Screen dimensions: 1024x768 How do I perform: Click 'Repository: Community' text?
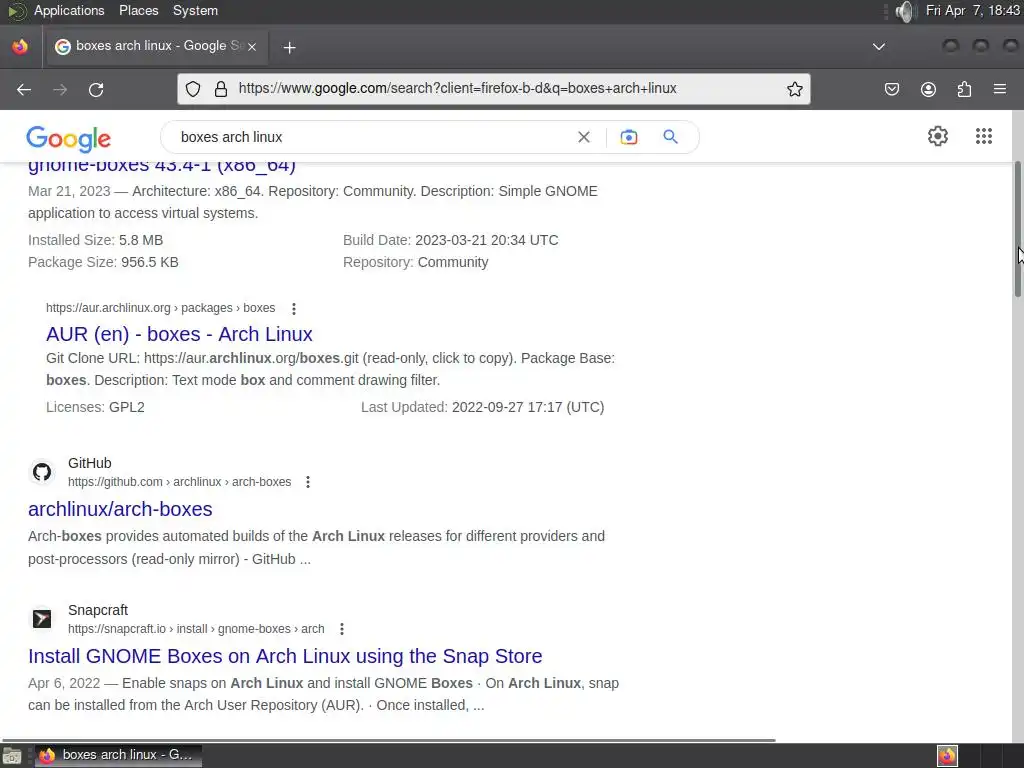coord(415,263)
